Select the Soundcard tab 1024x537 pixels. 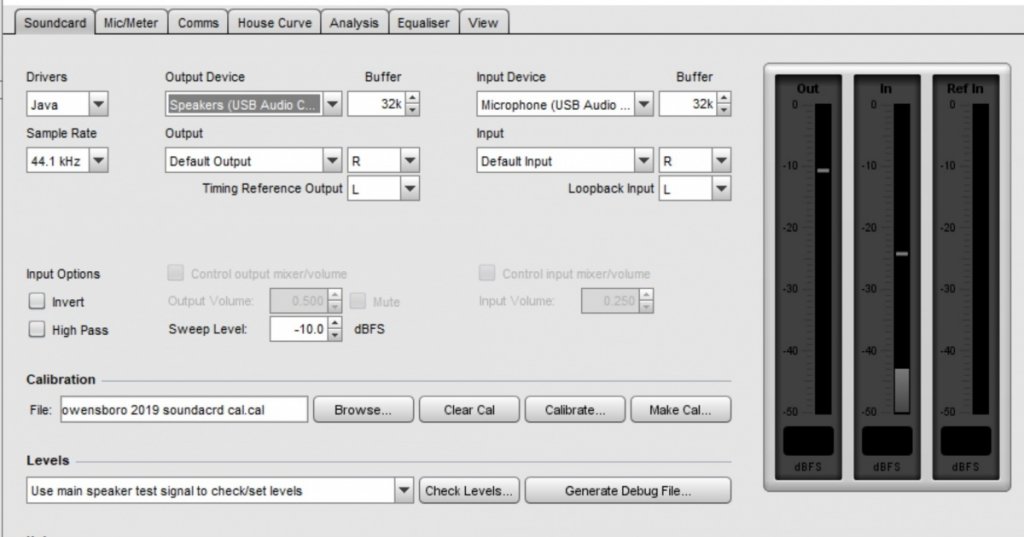[x=55, y=23]
